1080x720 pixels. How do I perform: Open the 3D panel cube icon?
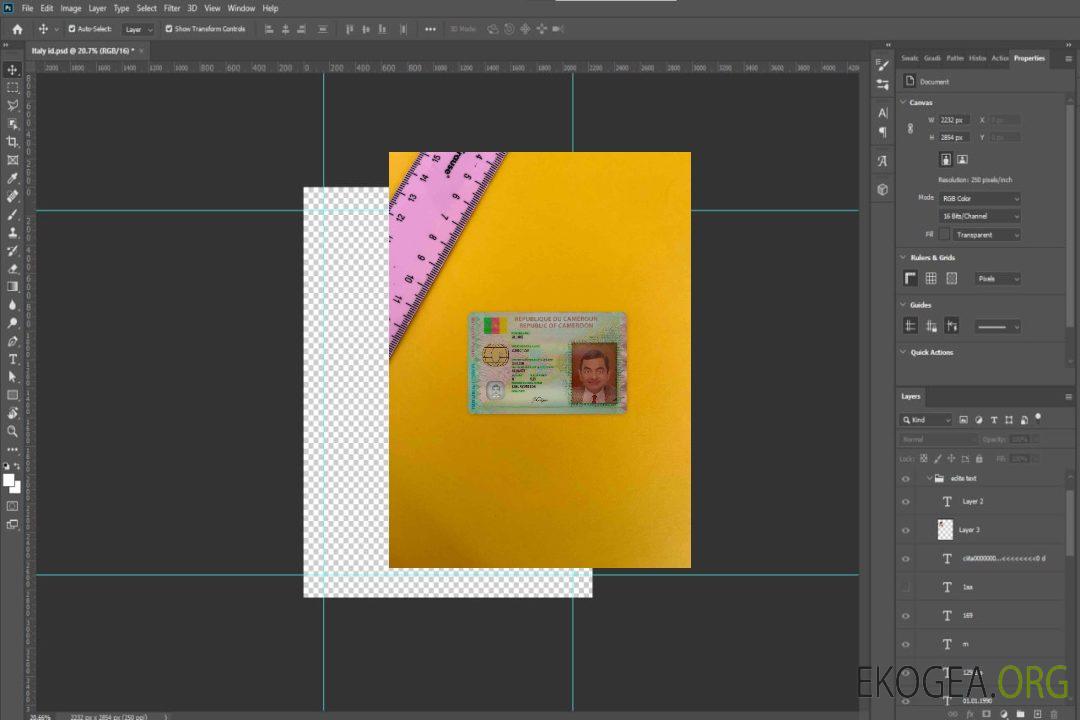[882, 189]
